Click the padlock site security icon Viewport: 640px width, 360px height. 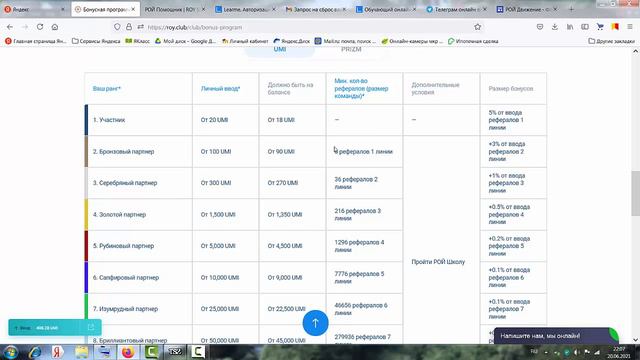[129, 27]
